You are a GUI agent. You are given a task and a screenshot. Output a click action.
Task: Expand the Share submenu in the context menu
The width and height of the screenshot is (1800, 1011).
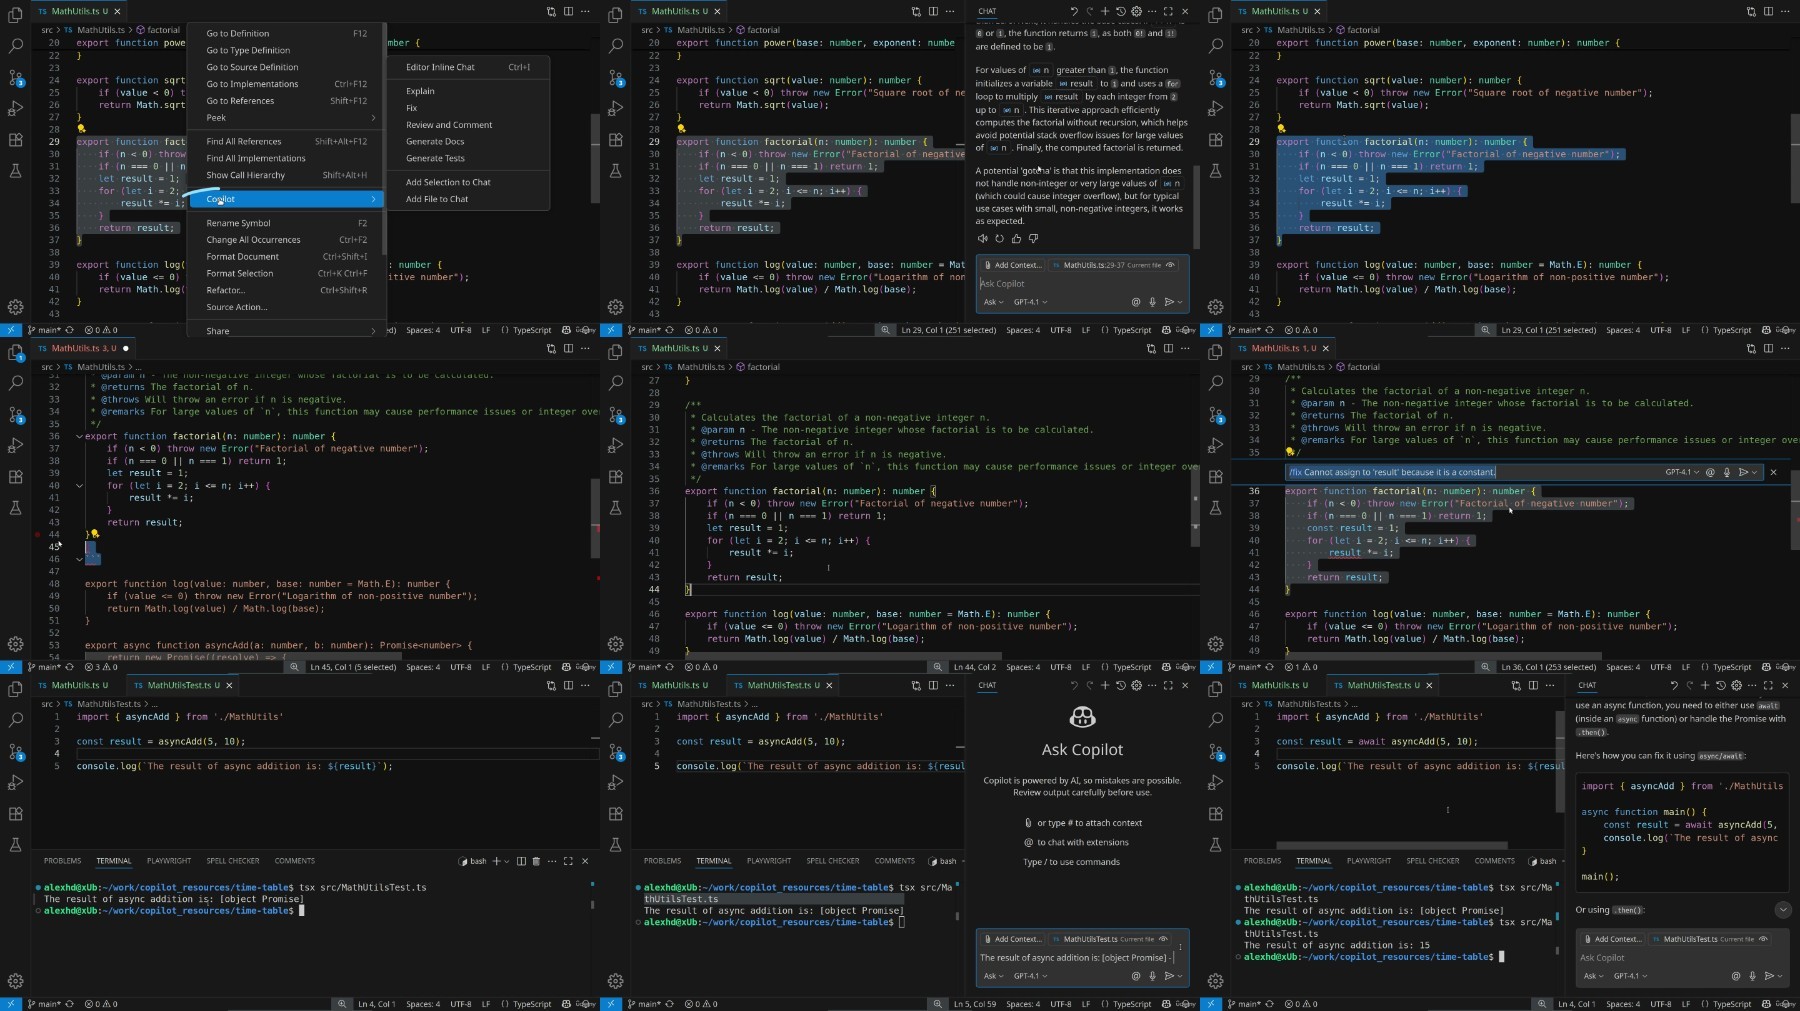(x=287, y=331)
